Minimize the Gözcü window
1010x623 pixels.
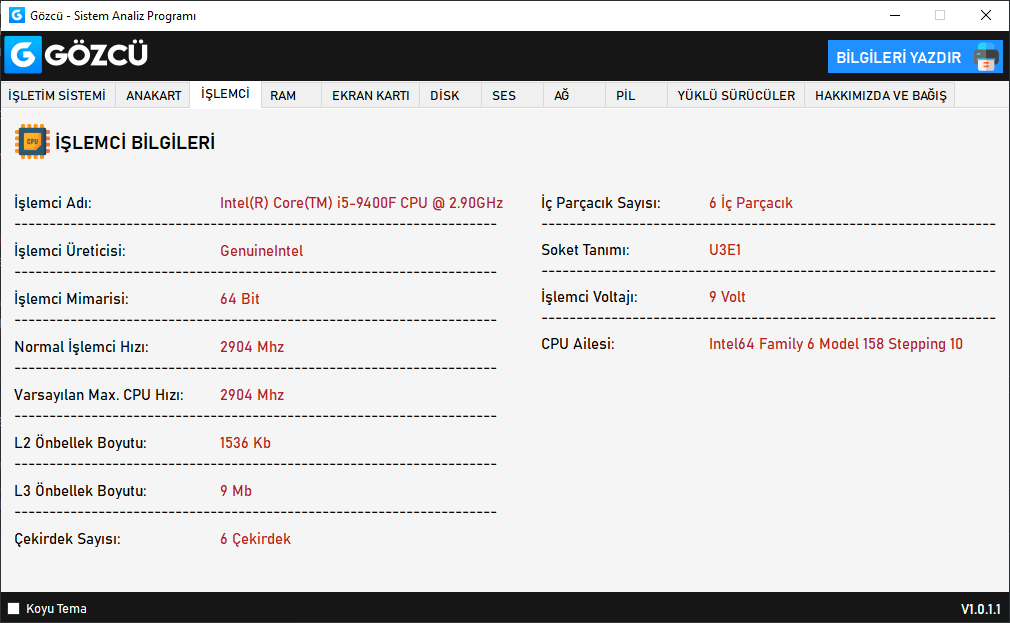895,15
